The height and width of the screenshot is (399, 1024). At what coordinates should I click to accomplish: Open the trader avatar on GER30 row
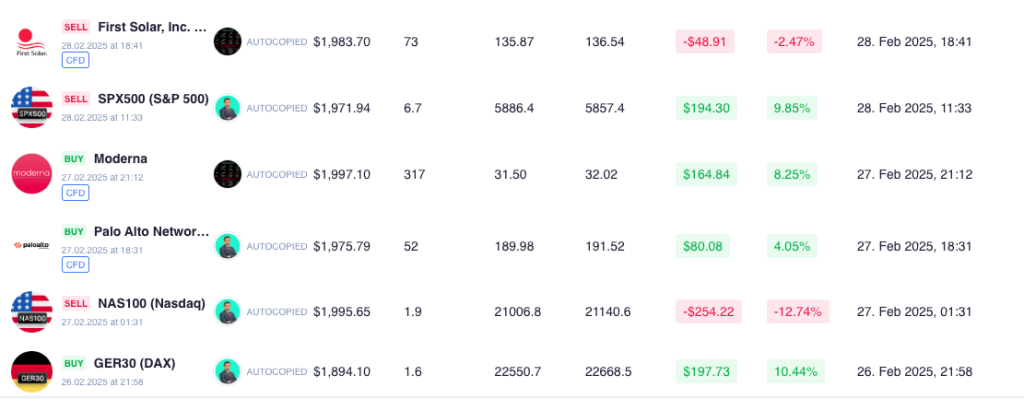point(228,372)
